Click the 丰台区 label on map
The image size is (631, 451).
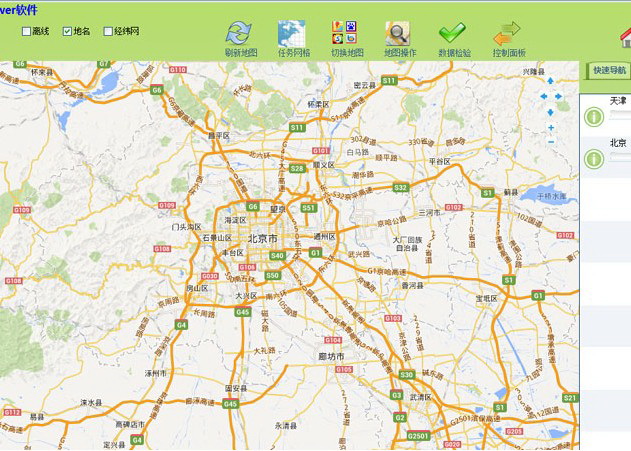[x=233, y=253]
